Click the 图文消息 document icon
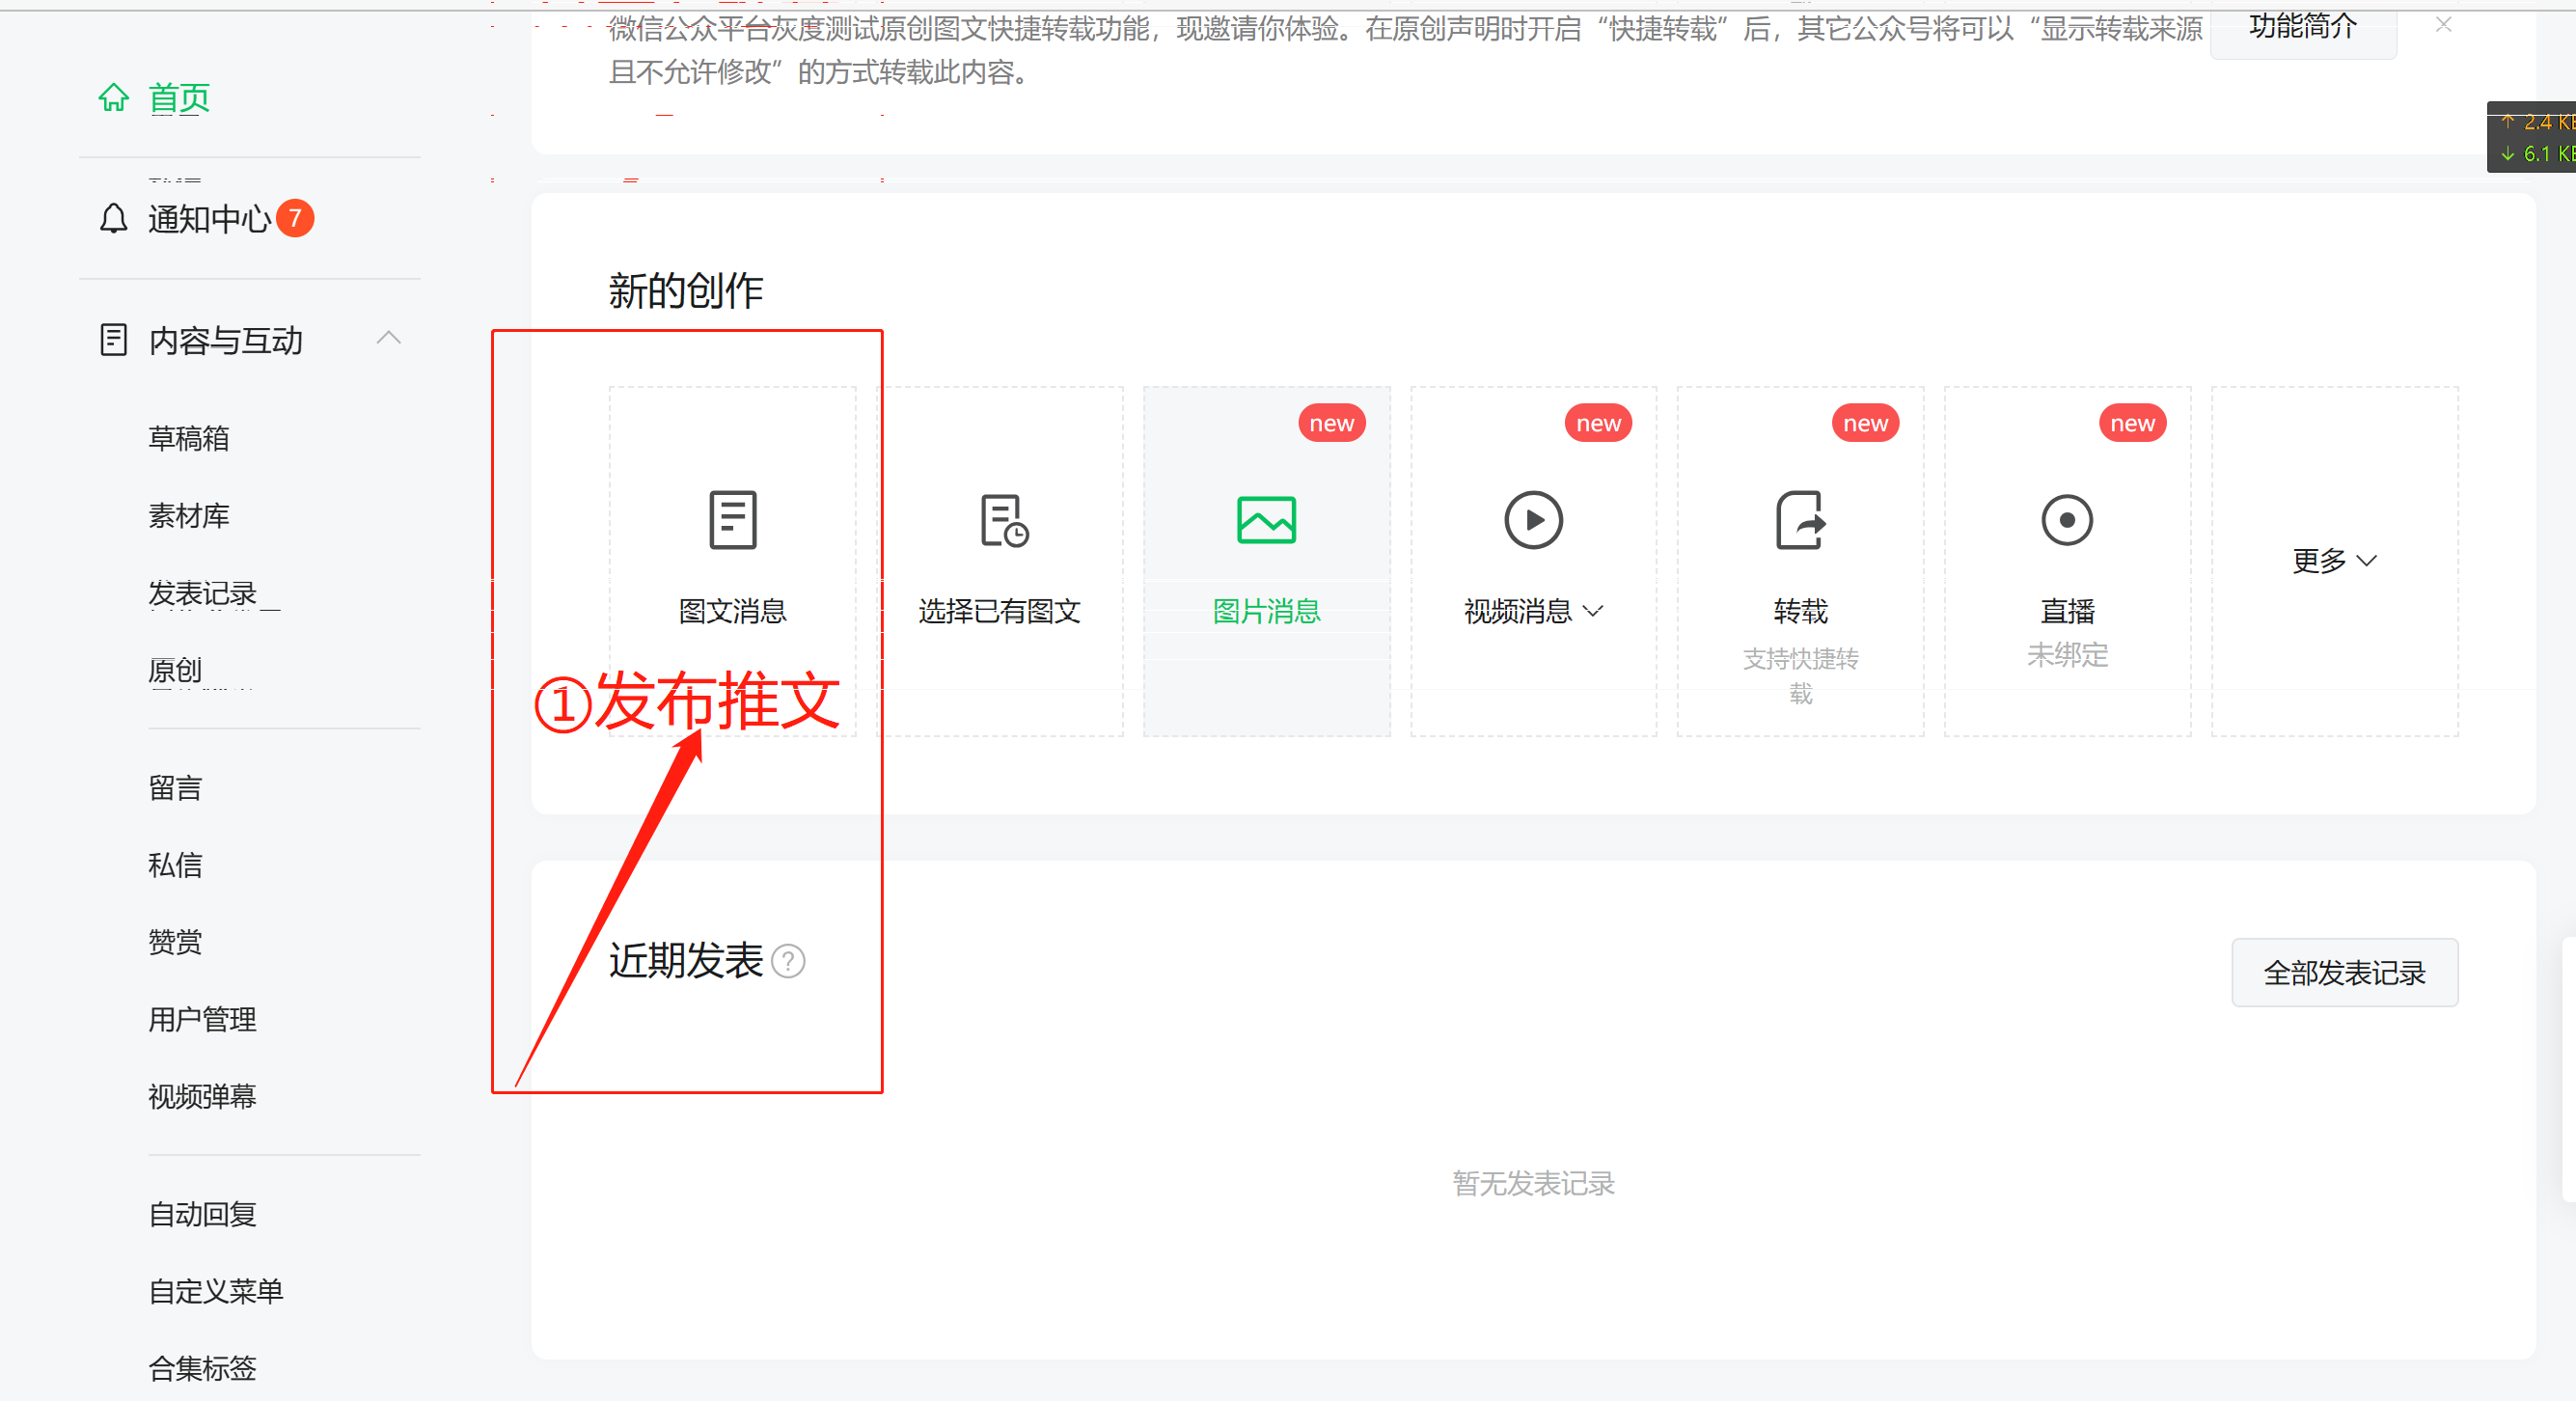2576x1401 pixels. pyautogui.click(x=732, y=520)
